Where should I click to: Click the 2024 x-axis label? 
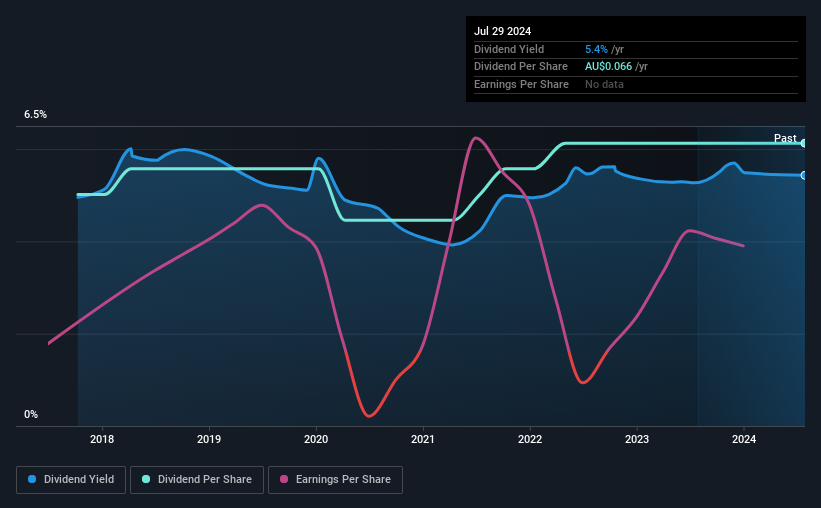tap(744, 439)
